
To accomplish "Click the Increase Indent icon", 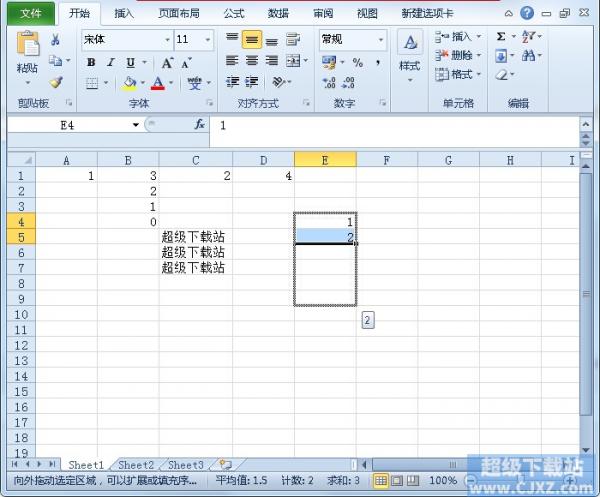I will 251,82.
